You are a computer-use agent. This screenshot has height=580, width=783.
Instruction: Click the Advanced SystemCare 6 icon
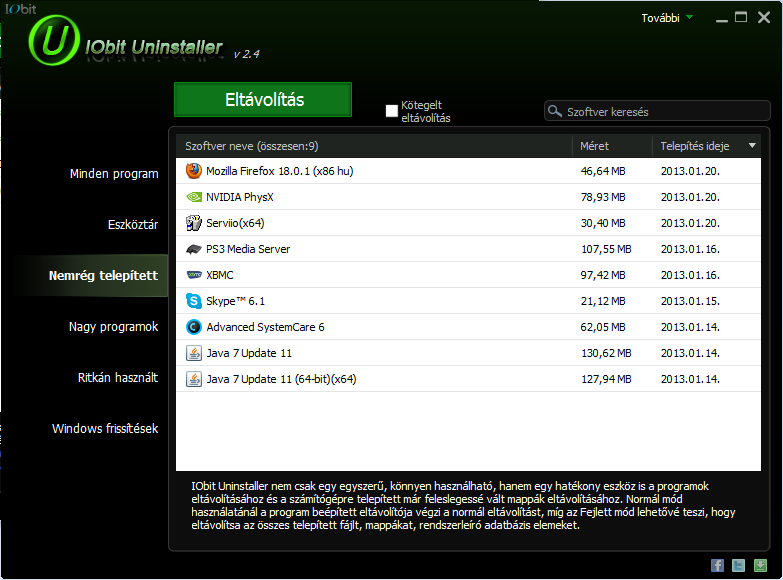tap(194, 327)
